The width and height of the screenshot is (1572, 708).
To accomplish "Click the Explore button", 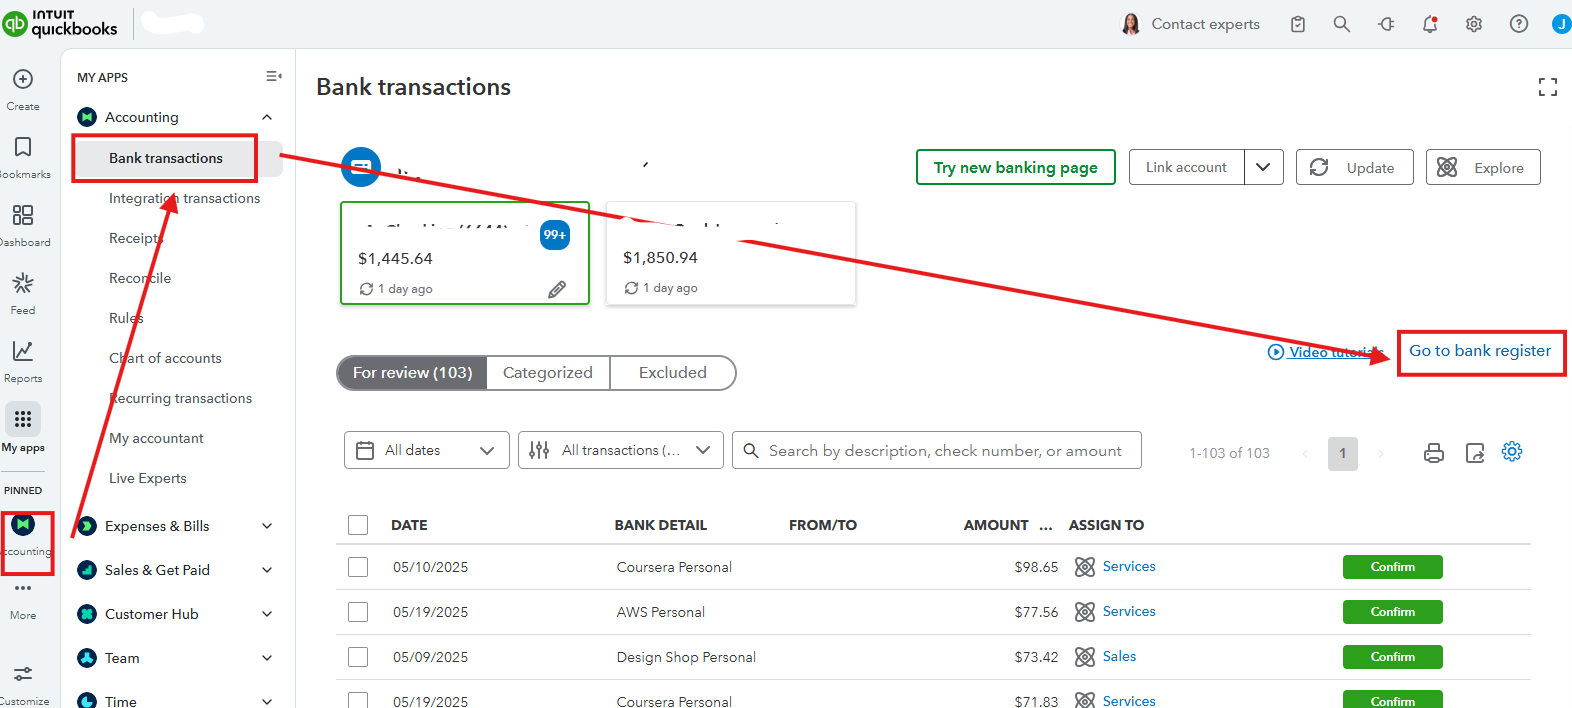I will (1483, 167).
